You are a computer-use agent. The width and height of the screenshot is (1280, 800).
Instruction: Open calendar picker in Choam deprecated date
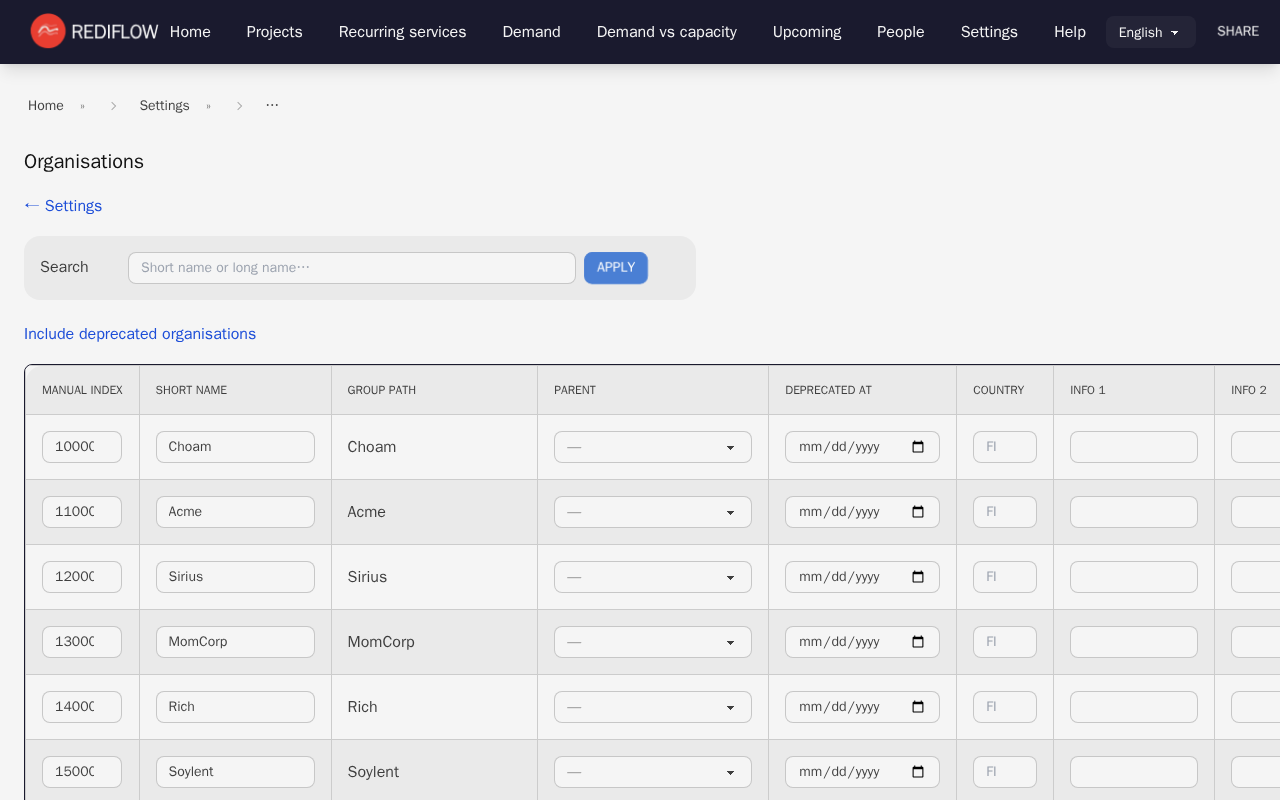tap(918, 447)
